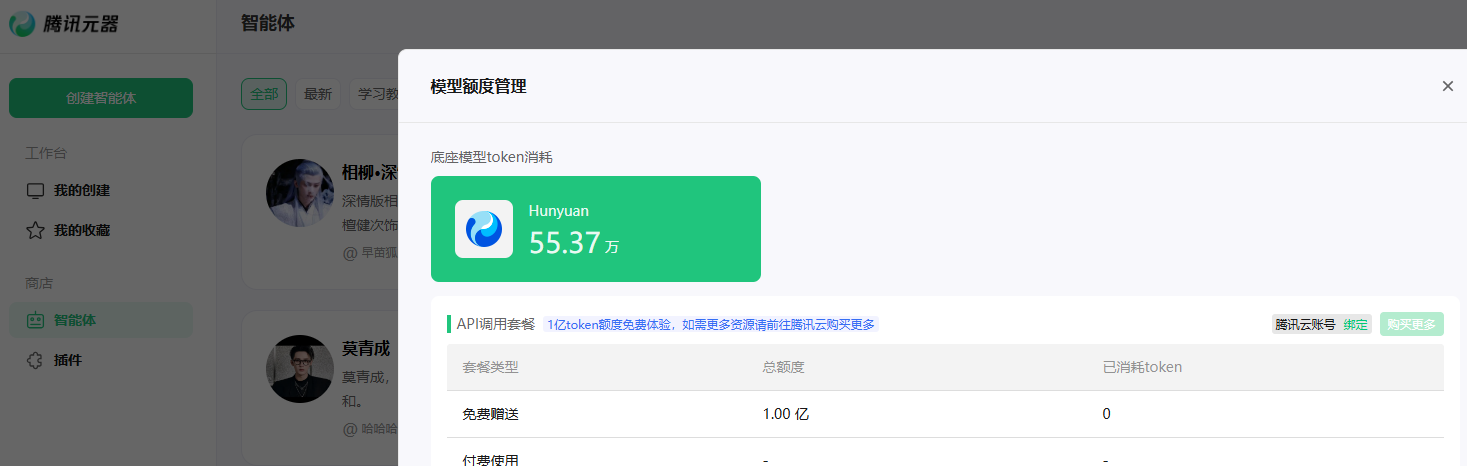This screenshot has height=466, width=1467.
Task: Click the API调用套餐 section title
Action: click(x=496, y=324)
